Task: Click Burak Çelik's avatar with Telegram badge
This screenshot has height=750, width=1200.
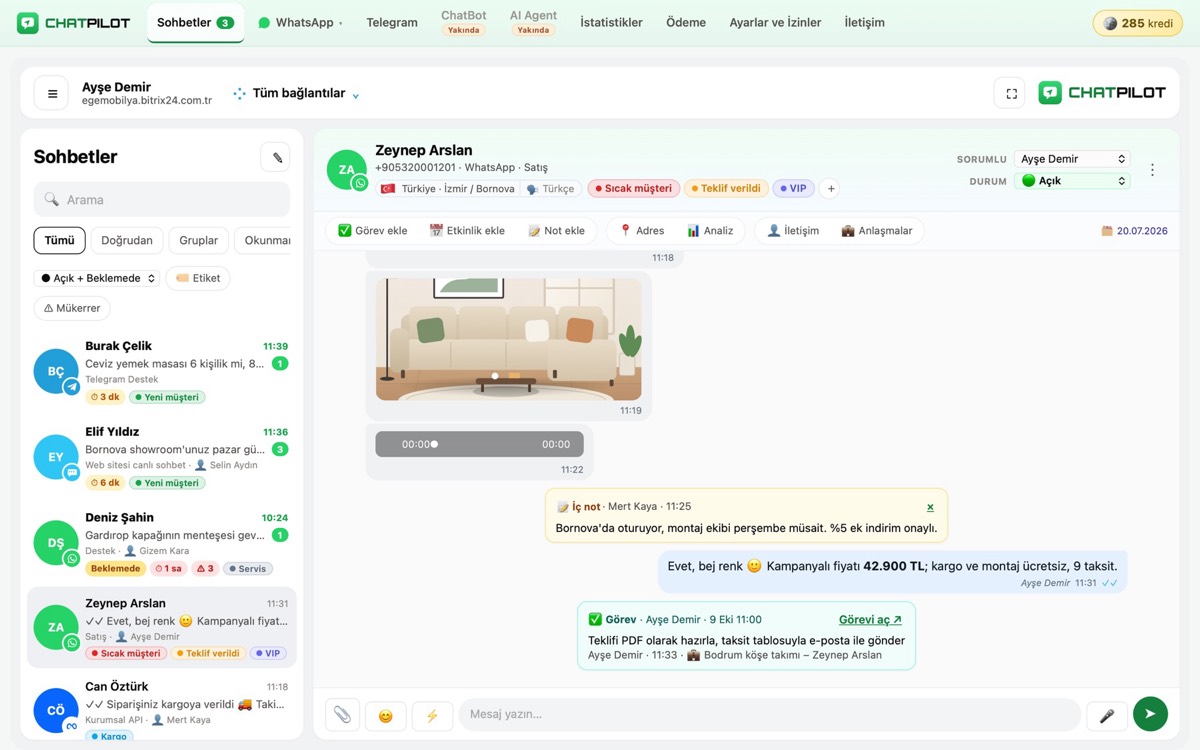Action: (56, 371)
